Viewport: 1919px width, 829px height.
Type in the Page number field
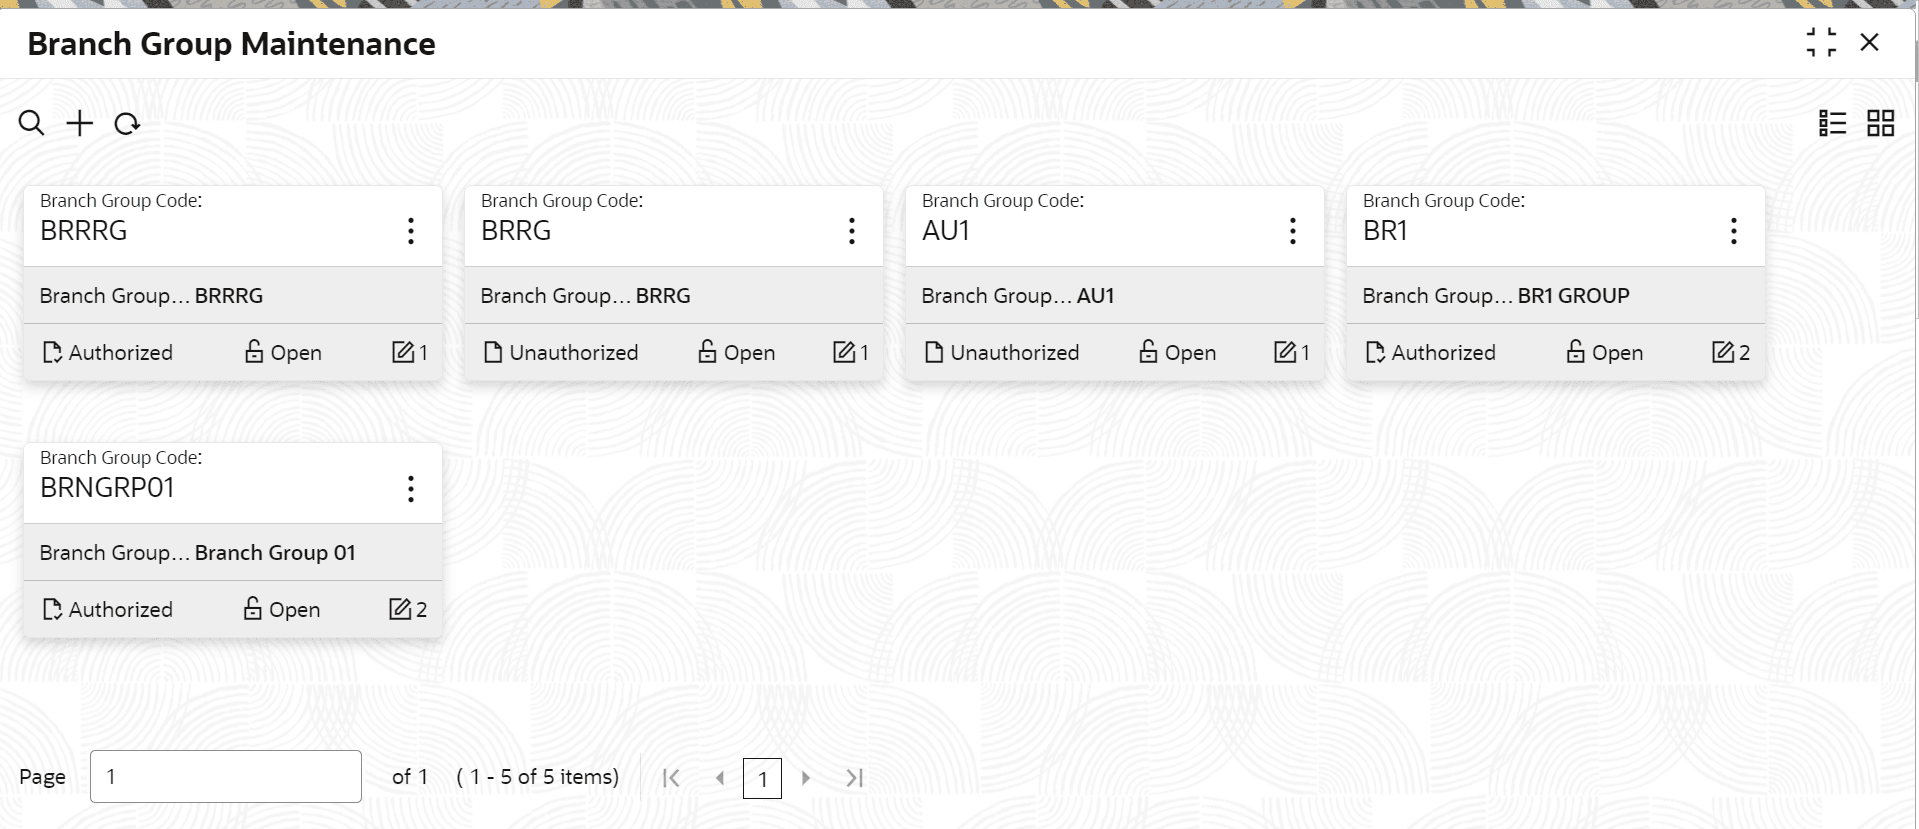pos(226,776)
